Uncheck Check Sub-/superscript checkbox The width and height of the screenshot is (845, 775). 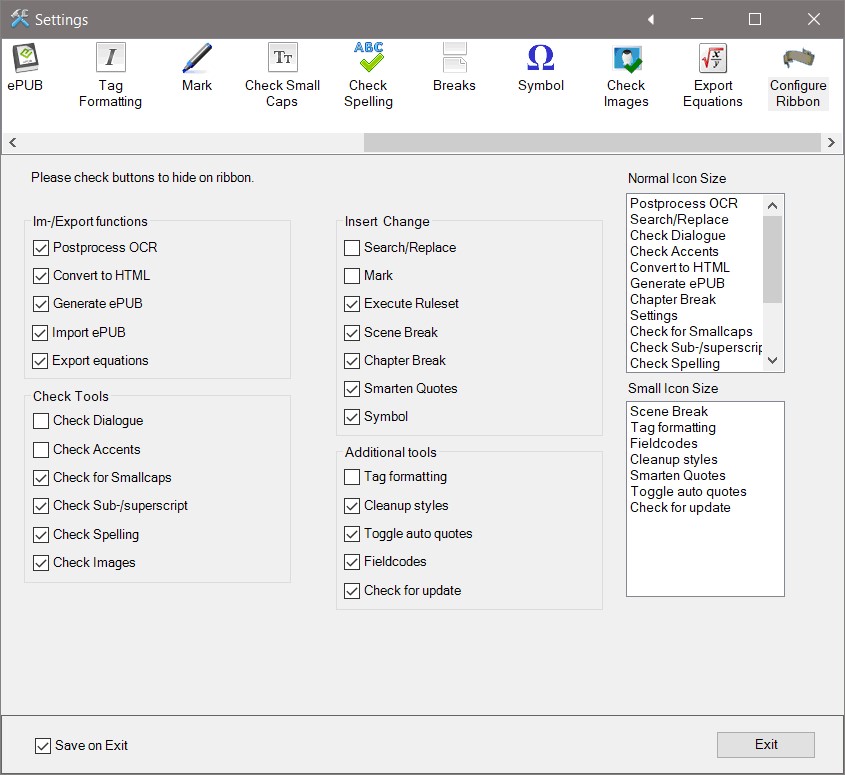tap(40, 506)
